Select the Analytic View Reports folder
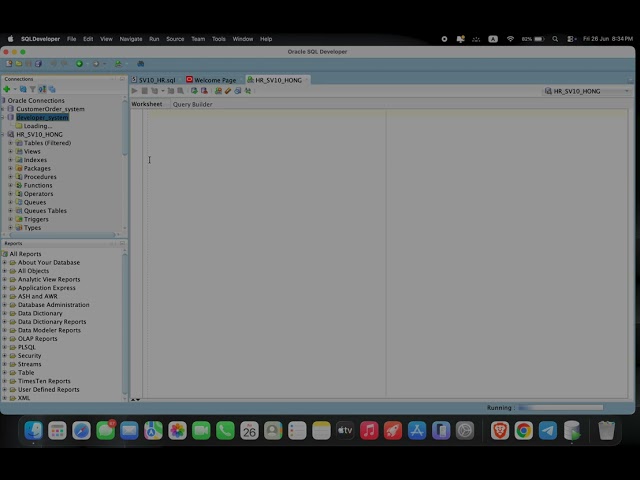The width and height of the screenshot is (640, 480). [x=49, y=280]
